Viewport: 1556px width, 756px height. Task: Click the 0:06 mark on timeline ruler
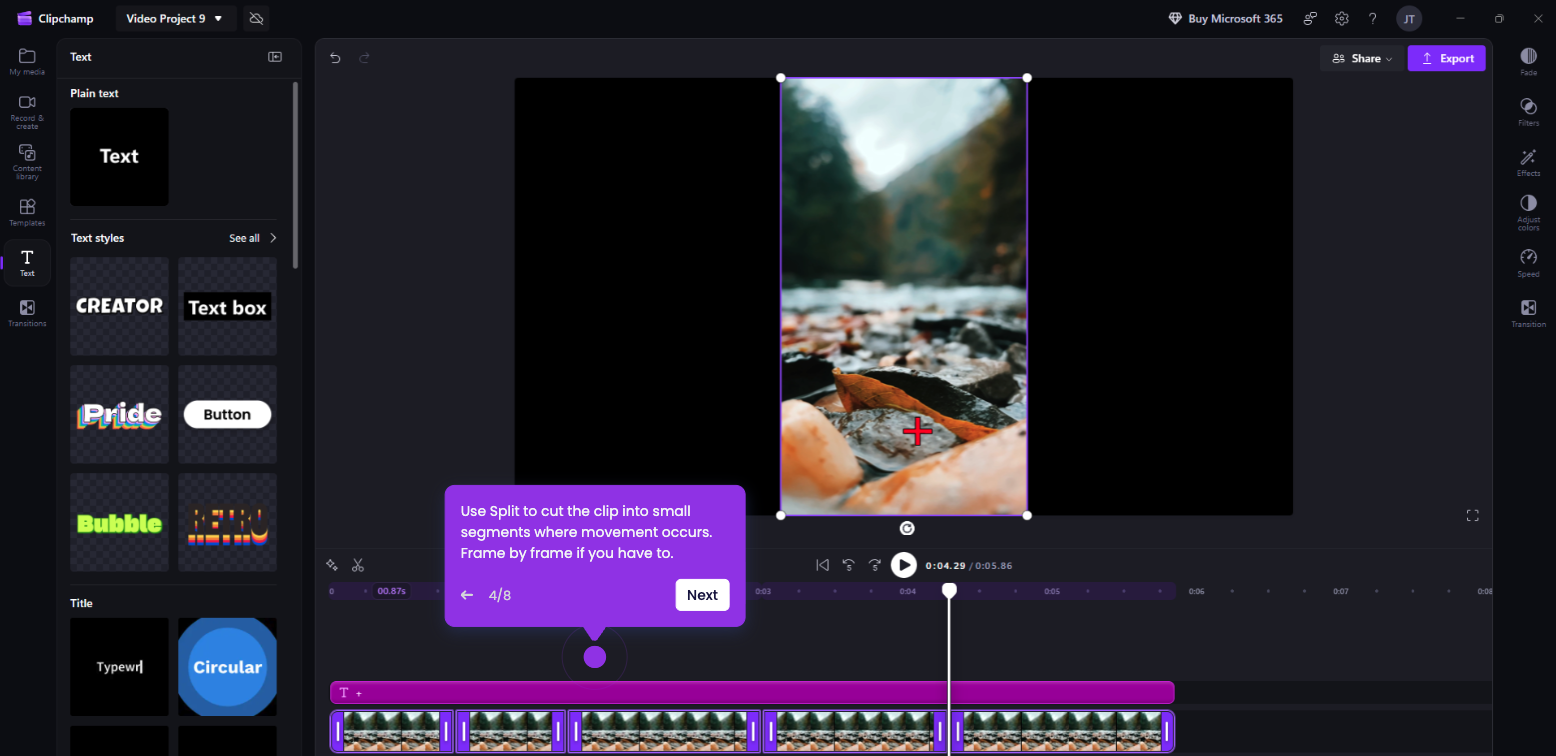click(1196, 591)
